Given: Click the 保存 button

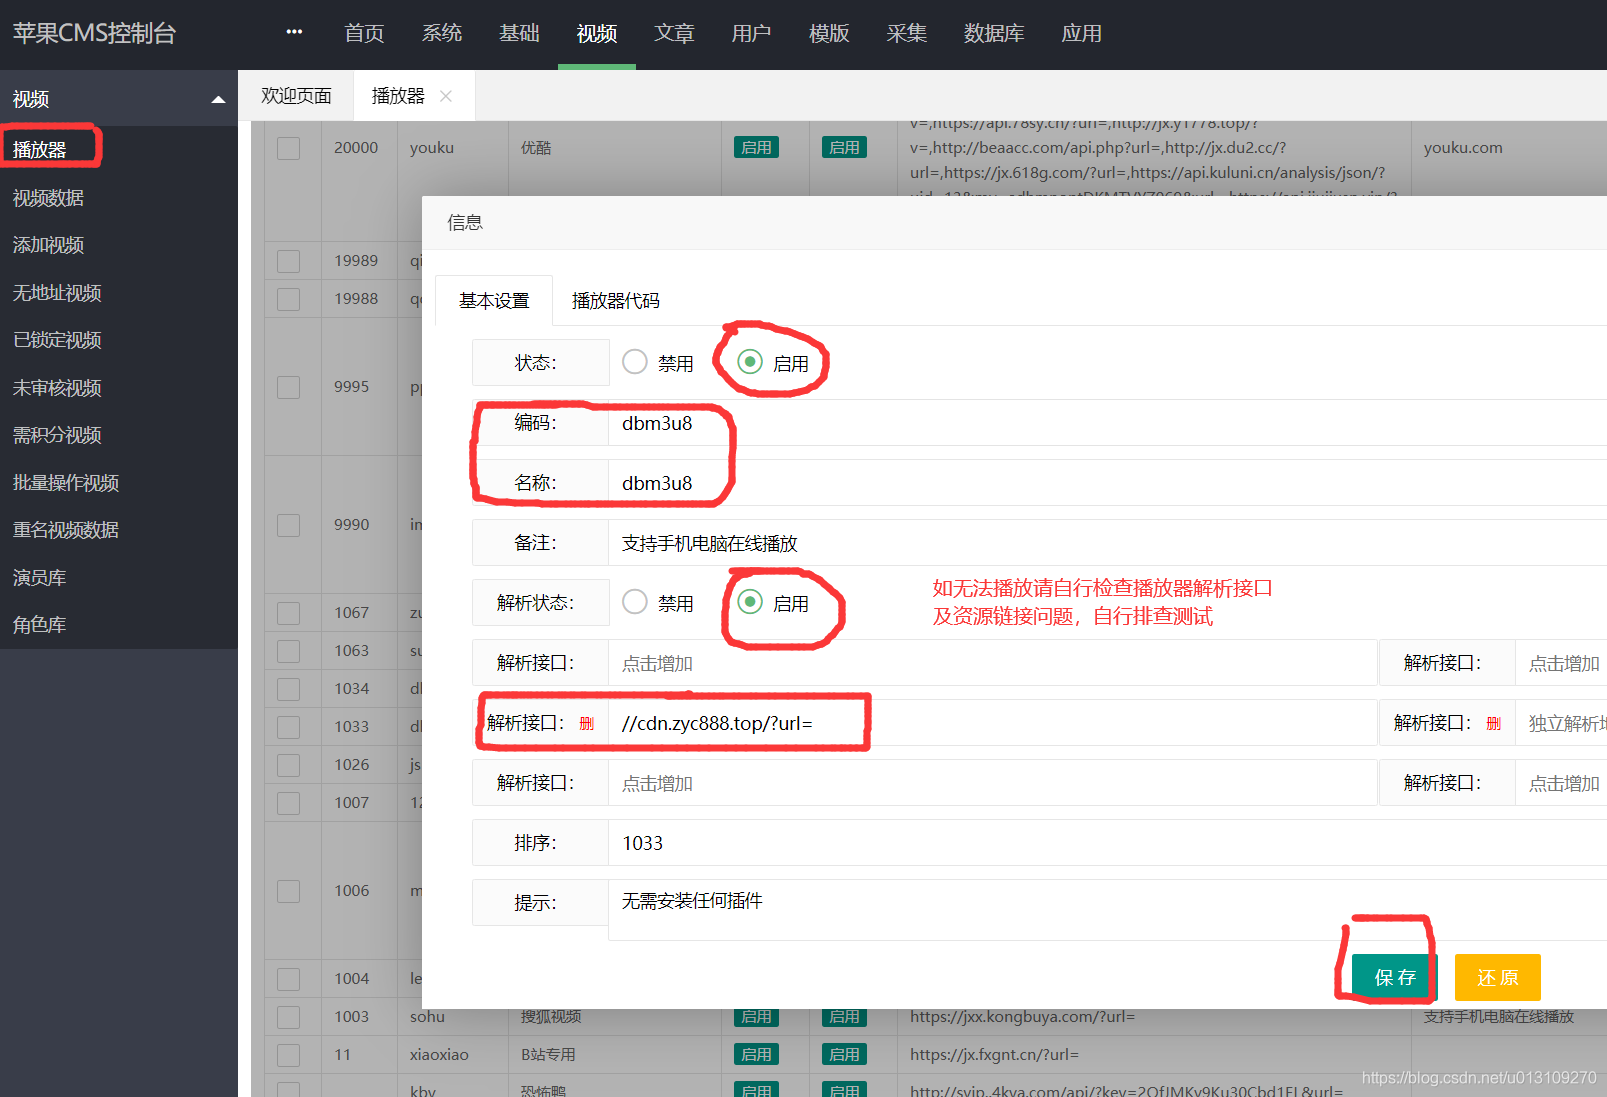Looking at the screenshot, I should tap(1395, 977).
